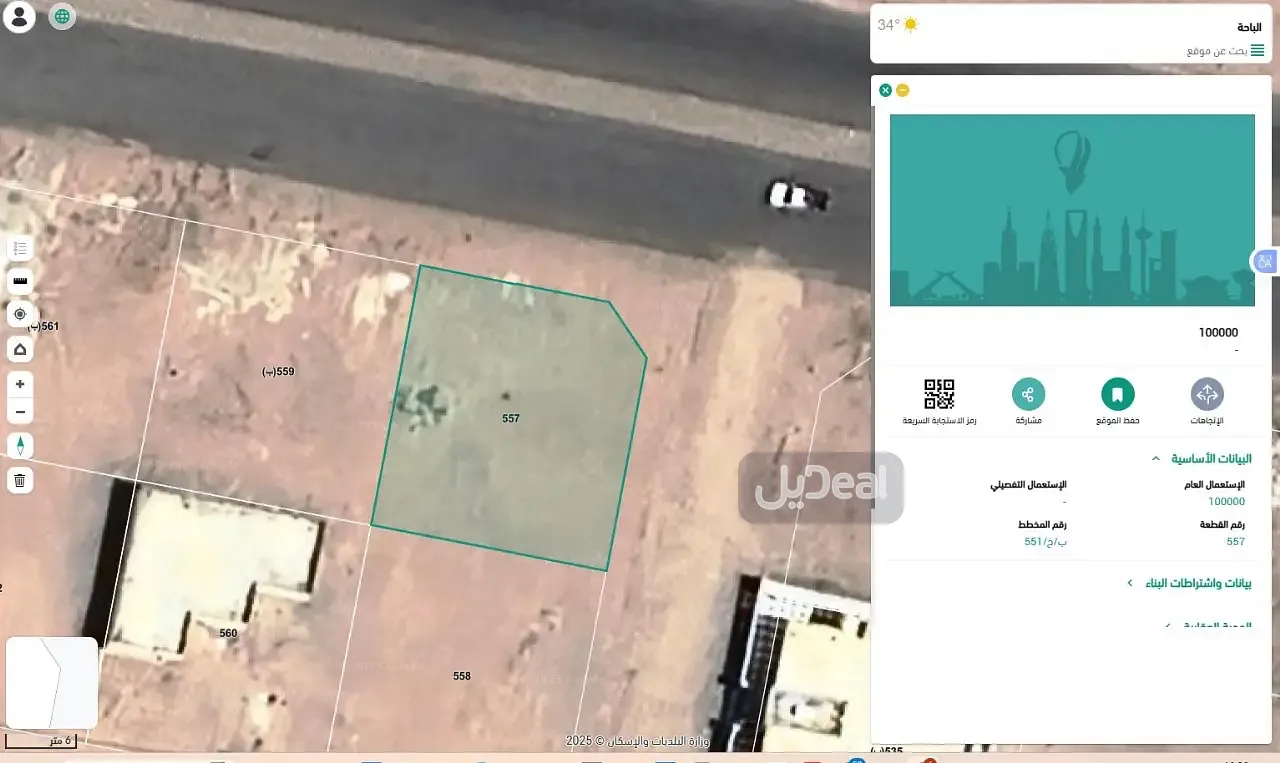Open the user profile icon
This screenshot has width=1280, height=763.
point(19,17)
